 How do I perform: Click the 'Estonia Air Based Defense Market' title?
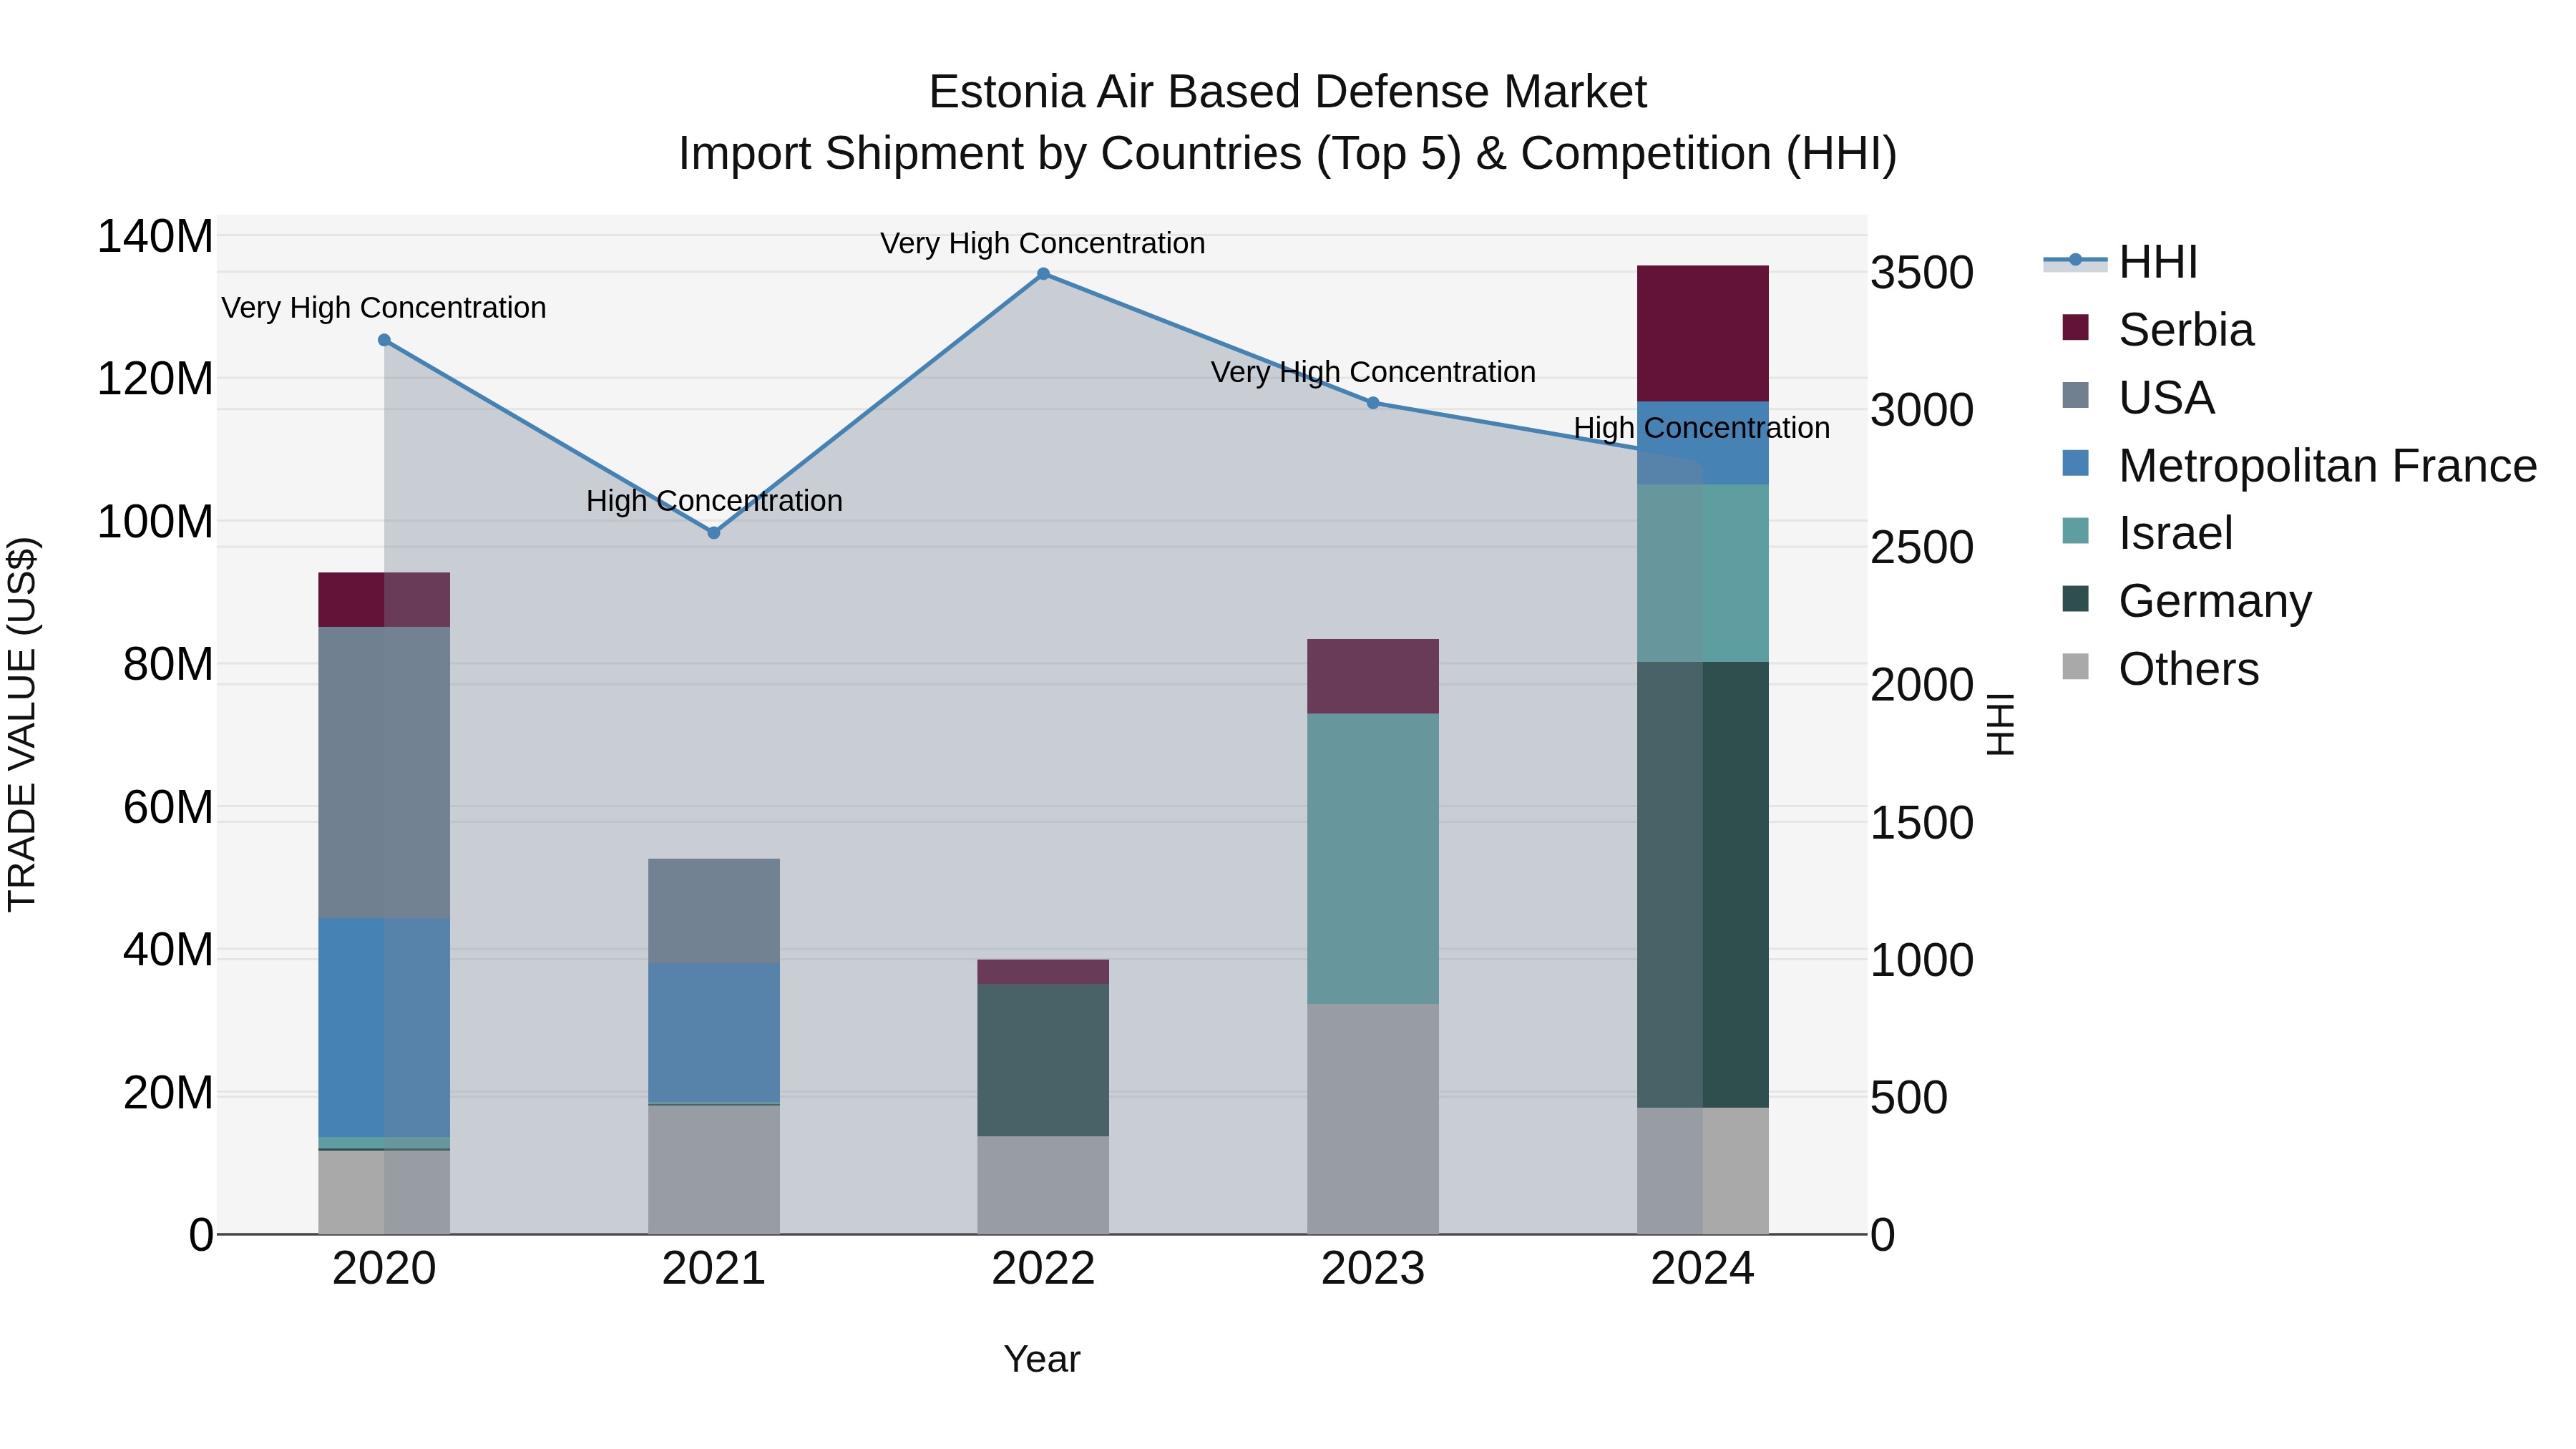1287,92
